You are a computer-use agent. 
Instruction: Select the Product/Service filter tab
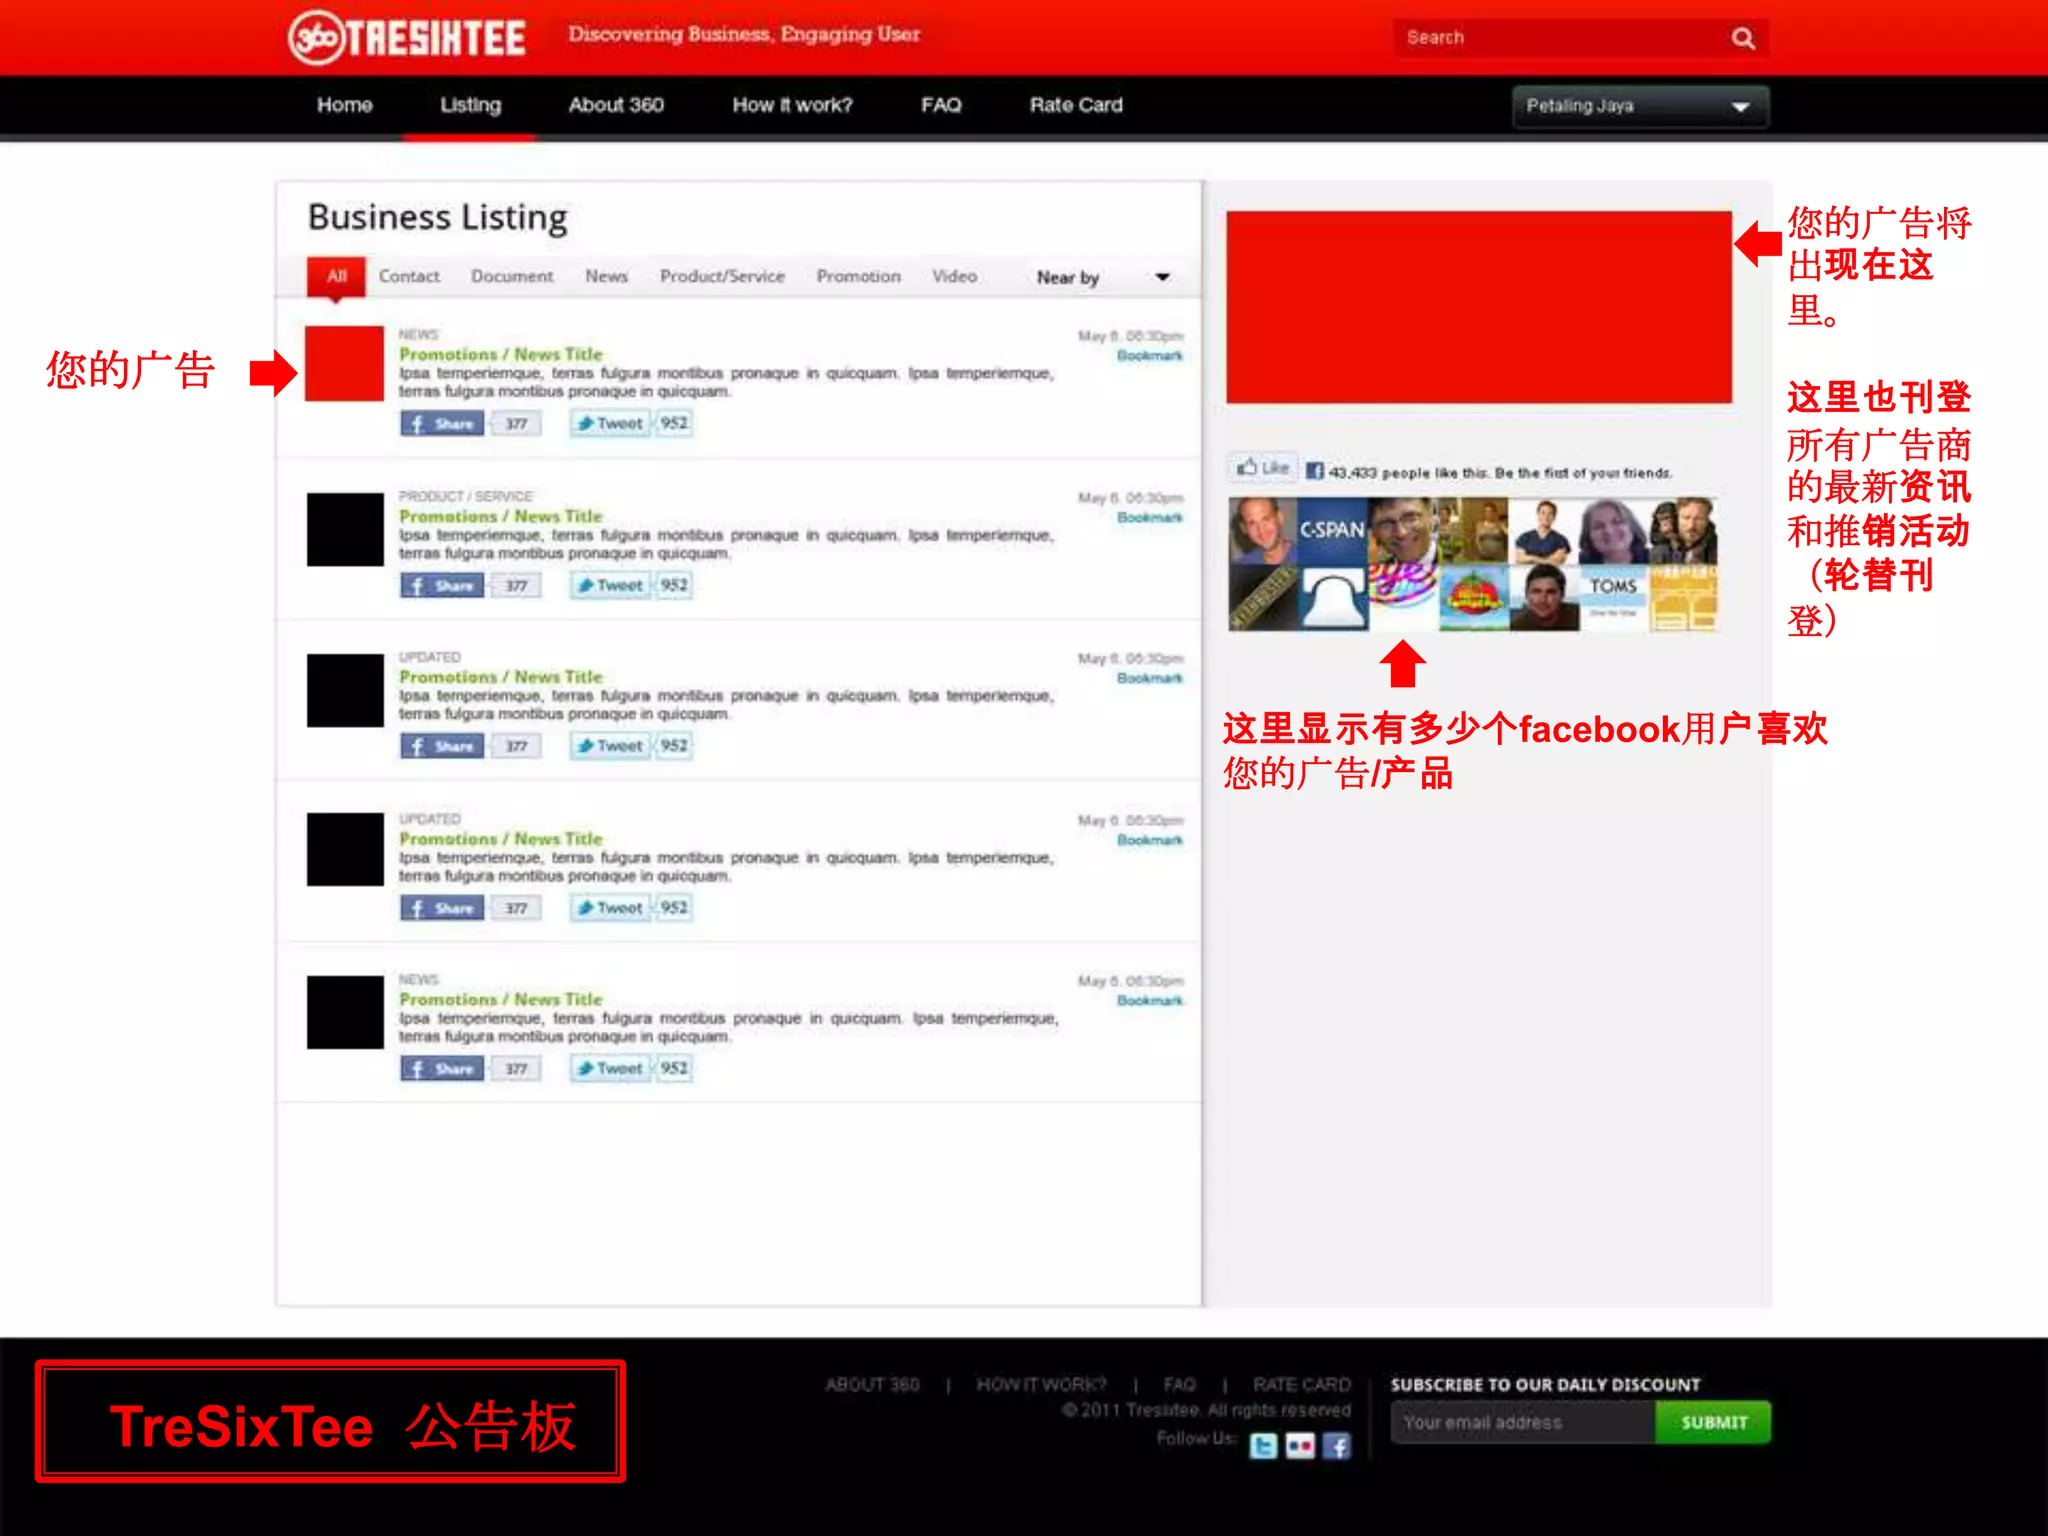click(722, 277)
